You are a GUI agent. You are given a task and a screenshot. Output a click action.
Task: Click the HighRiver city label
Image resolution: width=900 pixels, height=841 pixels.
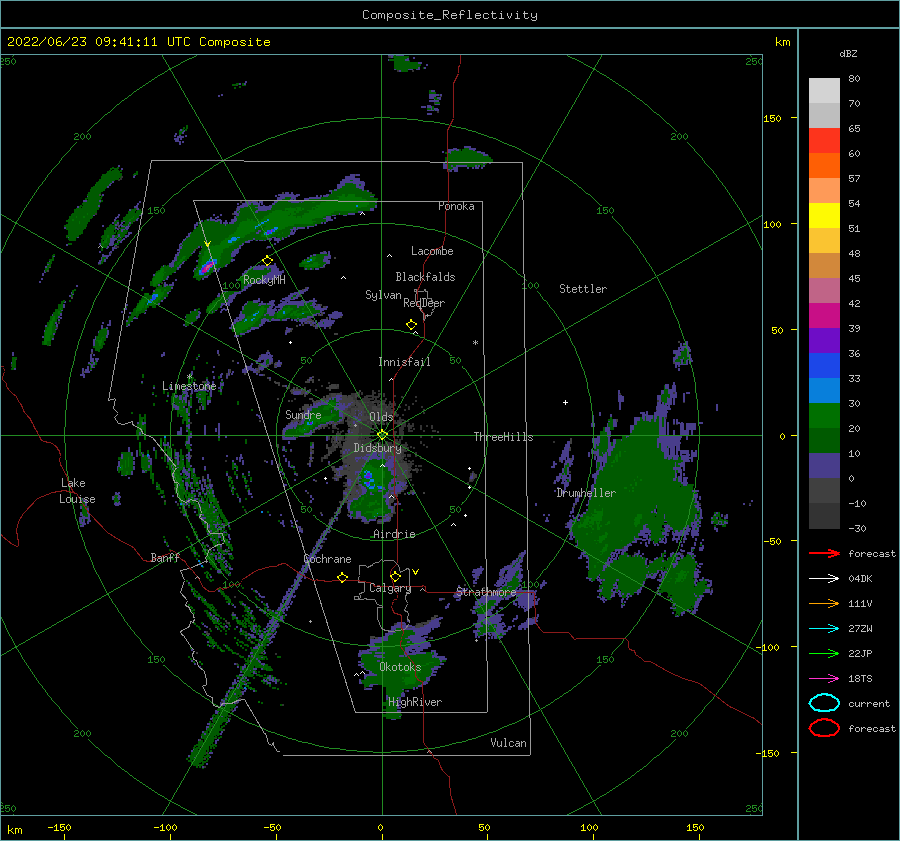[x=415, y=702]
